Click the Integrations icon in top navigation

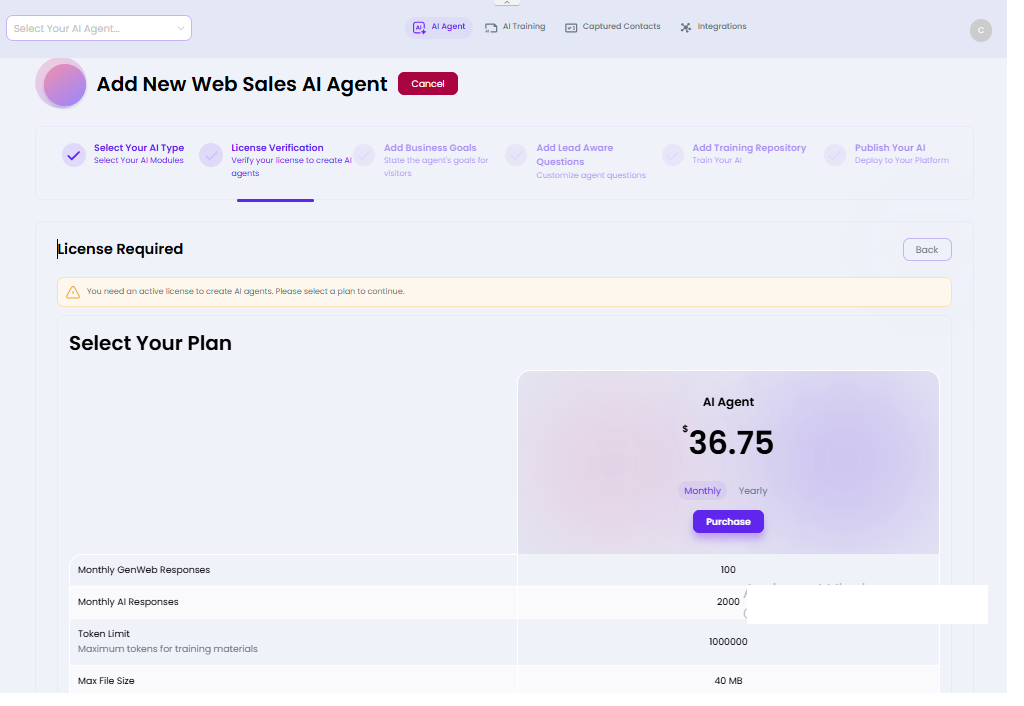(686, 28)
